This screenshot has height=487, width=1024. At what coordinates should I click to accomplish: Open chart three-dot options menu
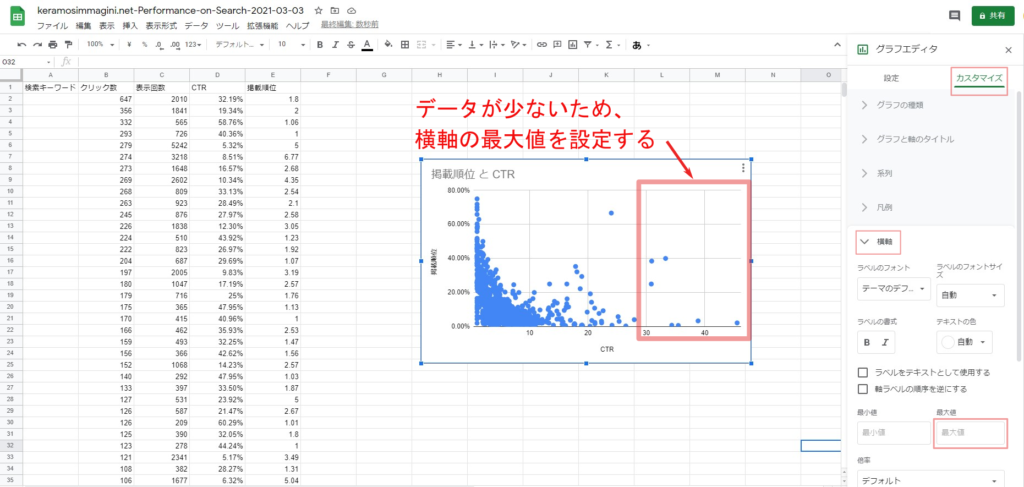(x=743, y=168)
